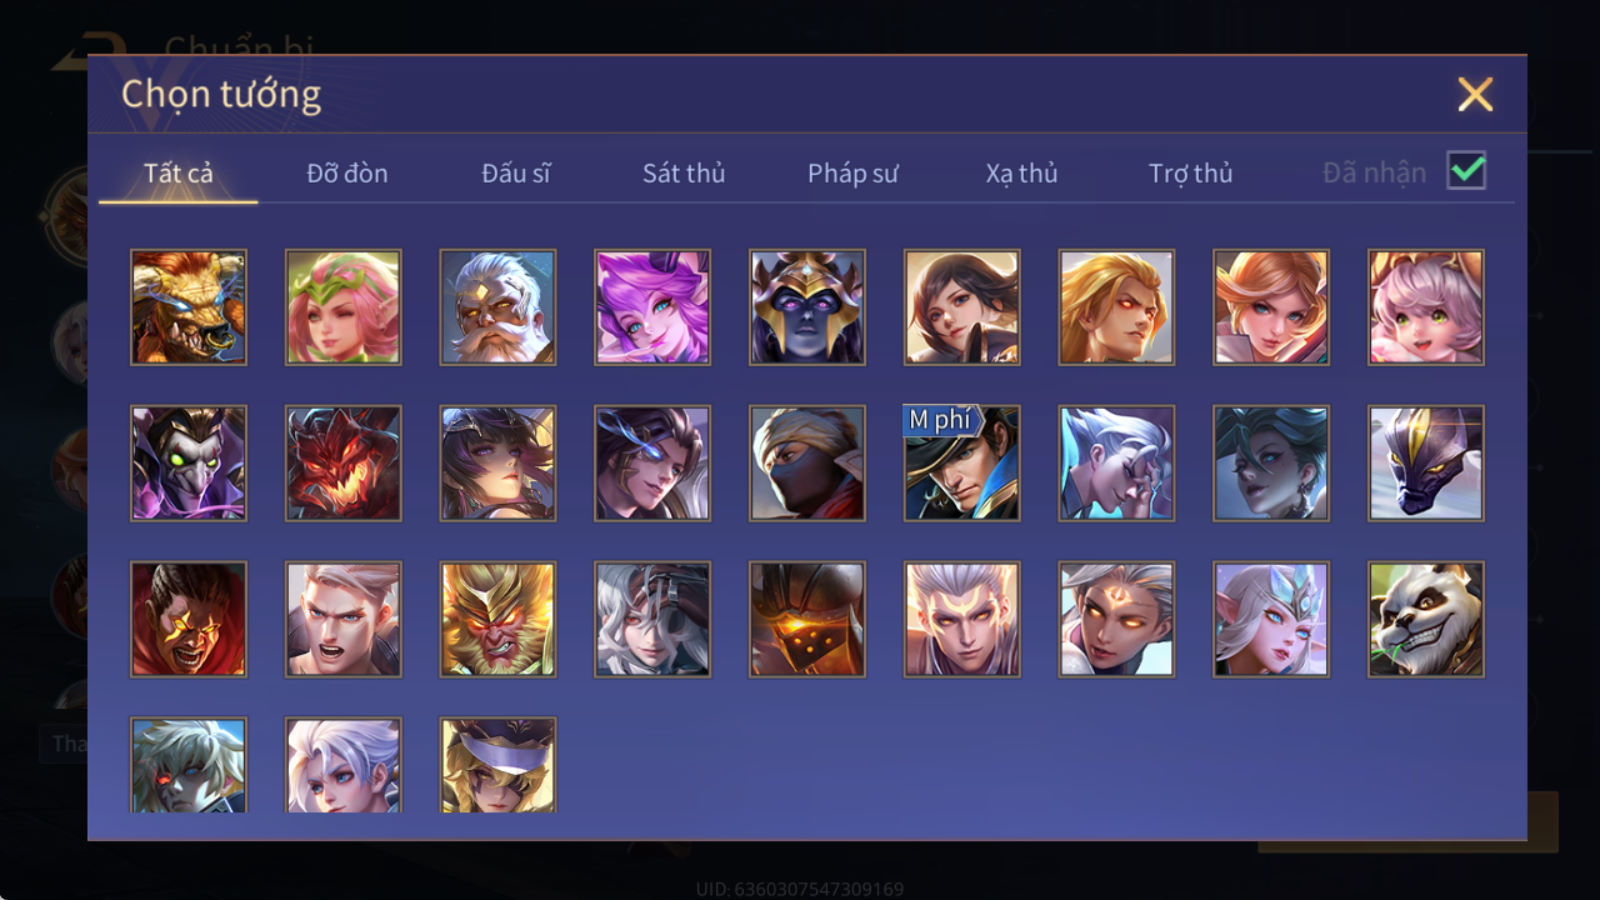Pick the panda hero portrait
1600x900 pixels.
pyautogui.click(x=1426, y=619)
